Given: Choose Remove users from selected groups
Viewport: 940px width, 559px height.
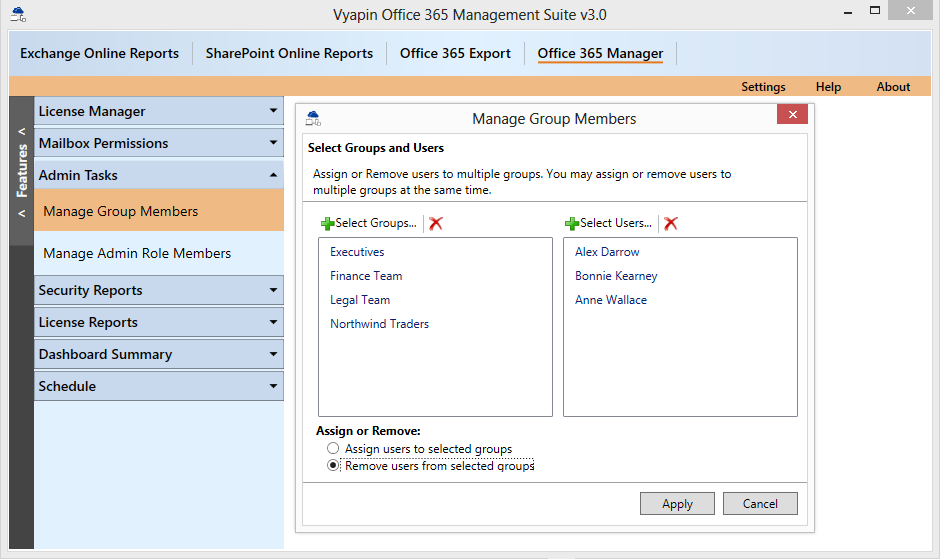Looking at the screenshot, I should click(333, 465).
